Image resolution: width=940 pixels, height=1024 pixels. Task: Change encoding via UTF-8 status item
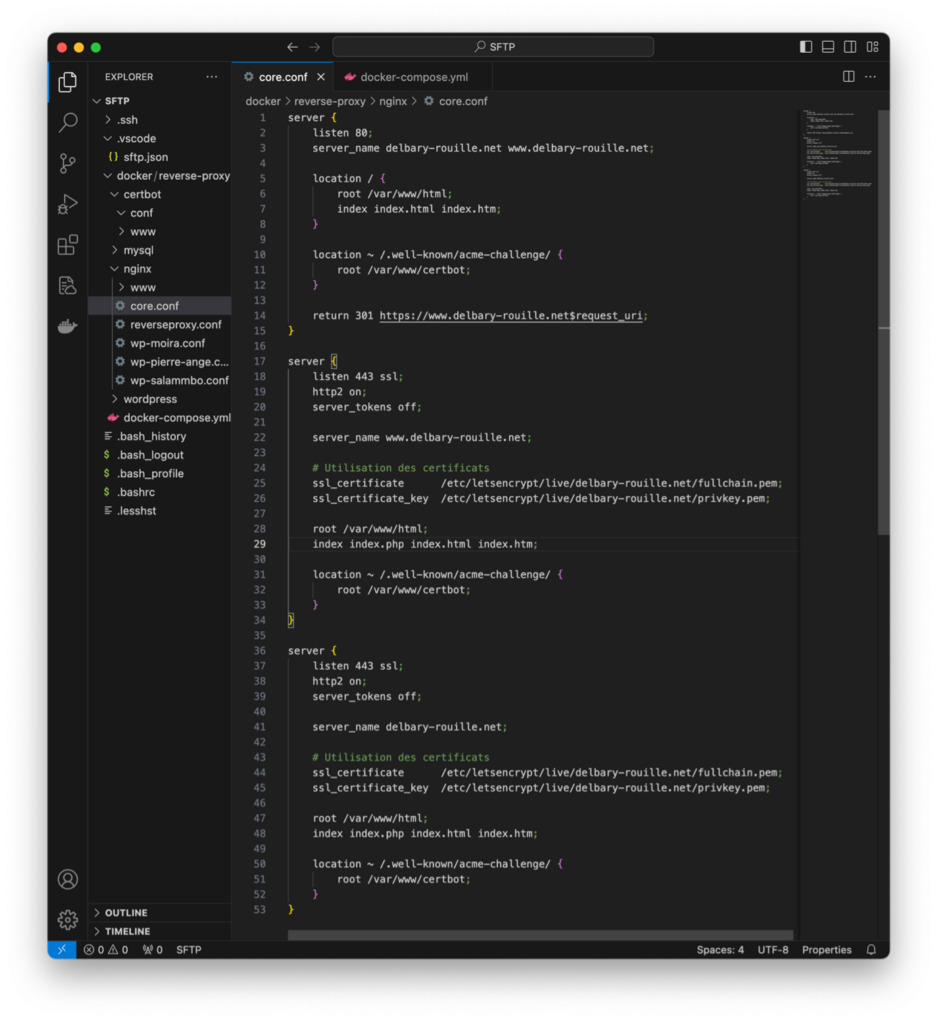point(773,950)
